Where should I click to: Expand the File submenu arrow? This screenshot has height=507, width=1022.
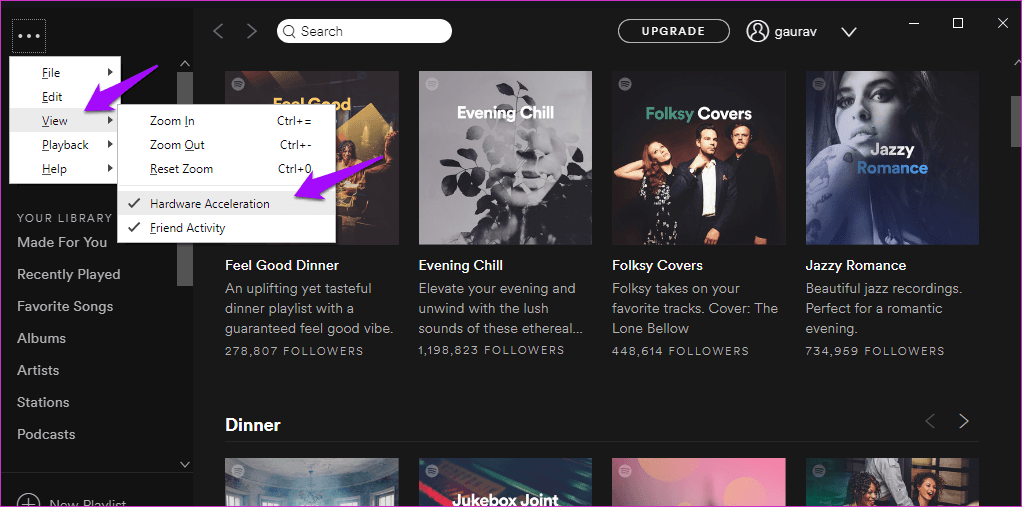click(111, 72)
